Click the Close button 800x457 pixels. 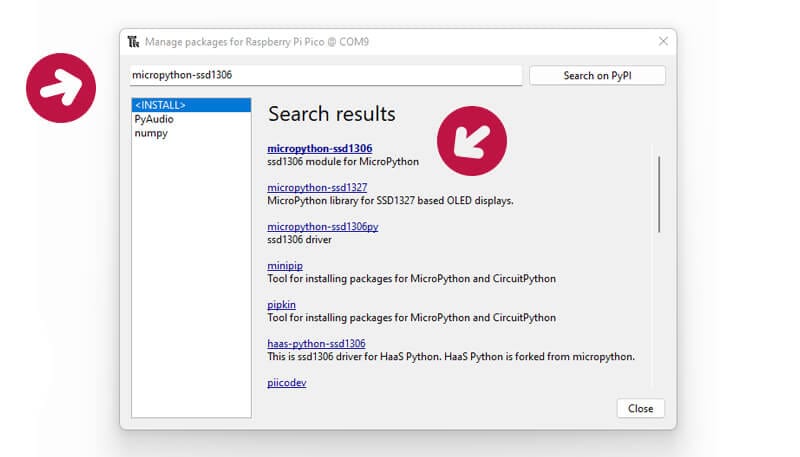[x=640, y=409]
